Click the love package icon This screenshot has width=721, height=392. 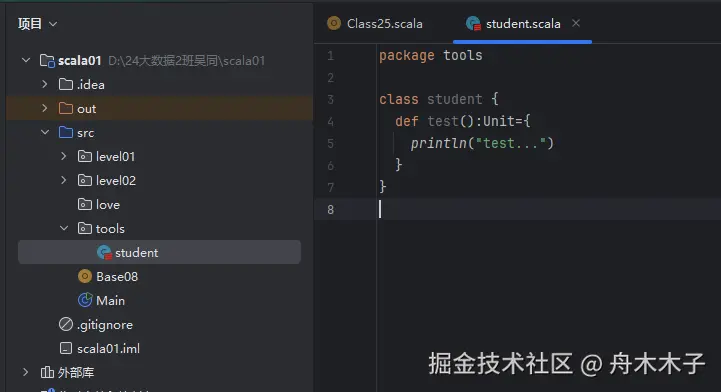[85, 204]
